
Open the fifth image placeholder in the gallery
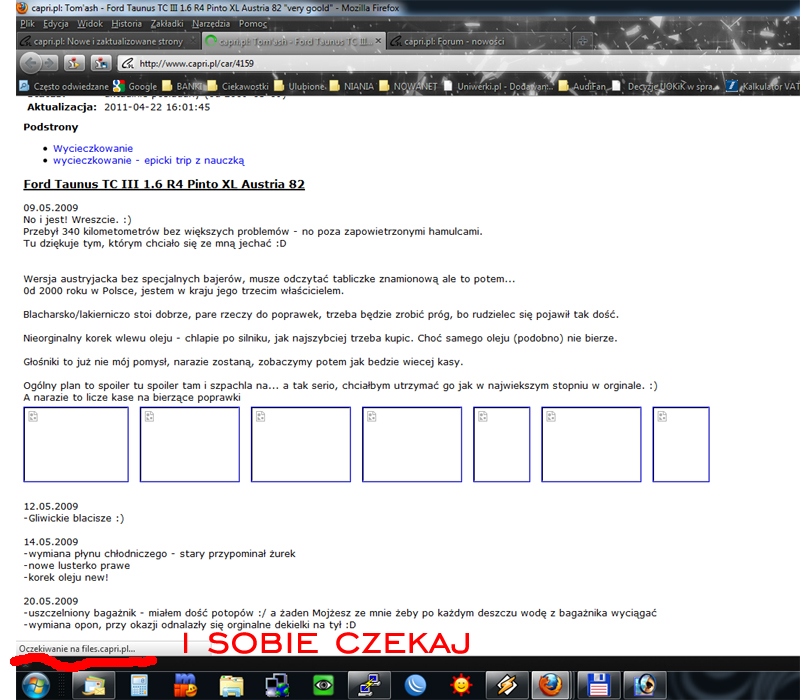tap(502, 444)
